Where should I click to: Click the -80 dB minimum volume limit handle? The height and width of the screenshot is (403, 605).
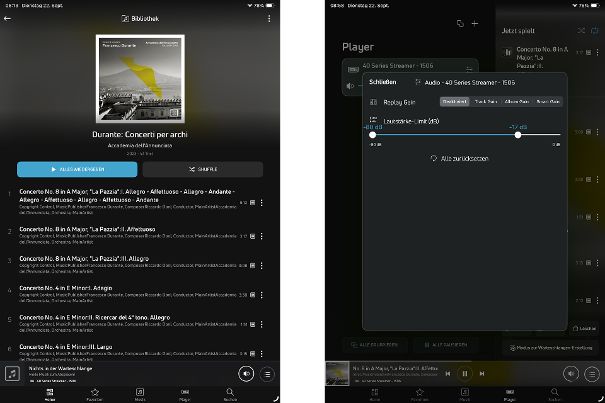click(372, 135)
